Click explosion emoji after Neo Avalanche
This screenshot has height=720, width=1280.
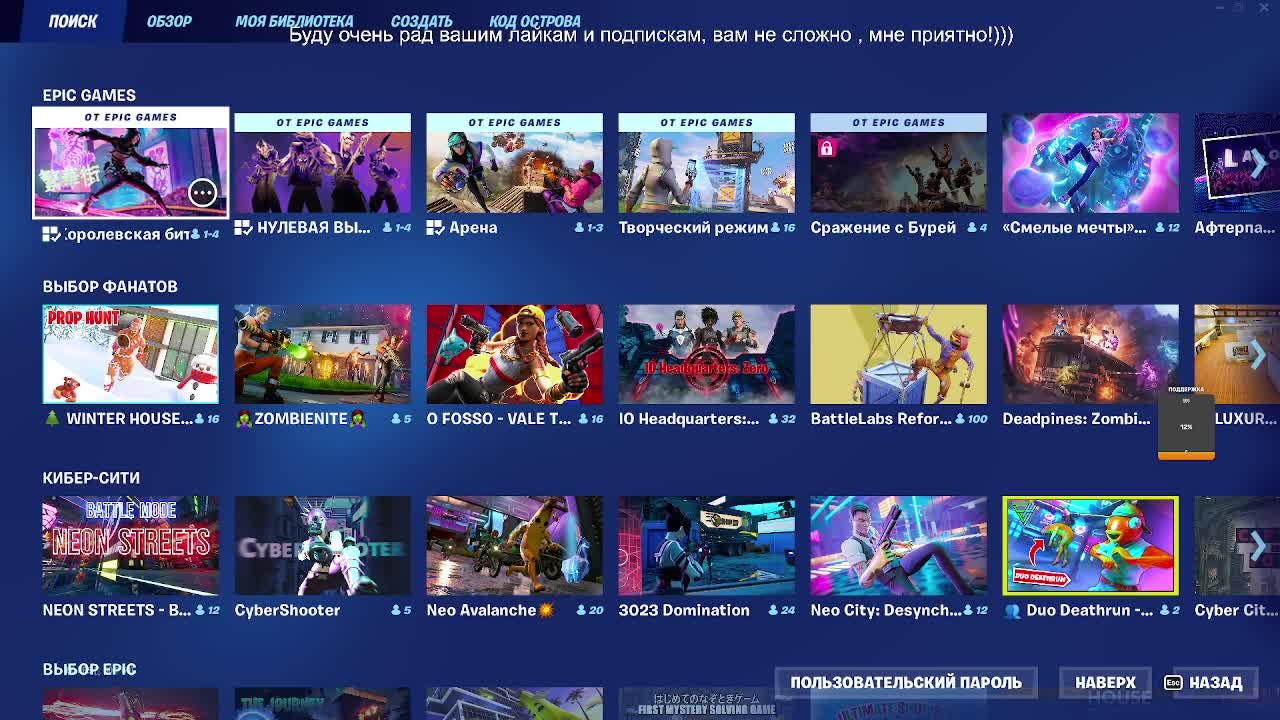[546, 610]
